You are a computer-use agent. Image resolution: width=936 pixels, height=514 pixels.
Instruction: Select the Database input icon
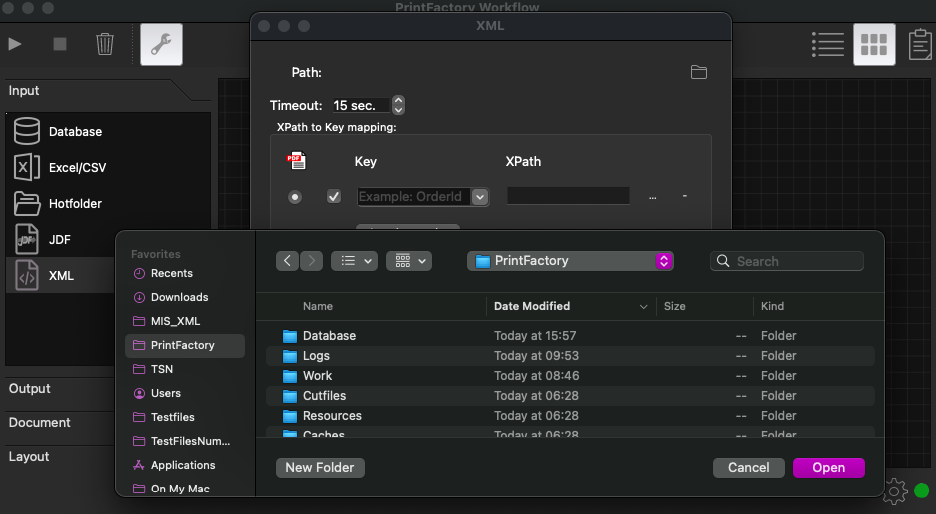pyautogui.click(x=27, y=131)
